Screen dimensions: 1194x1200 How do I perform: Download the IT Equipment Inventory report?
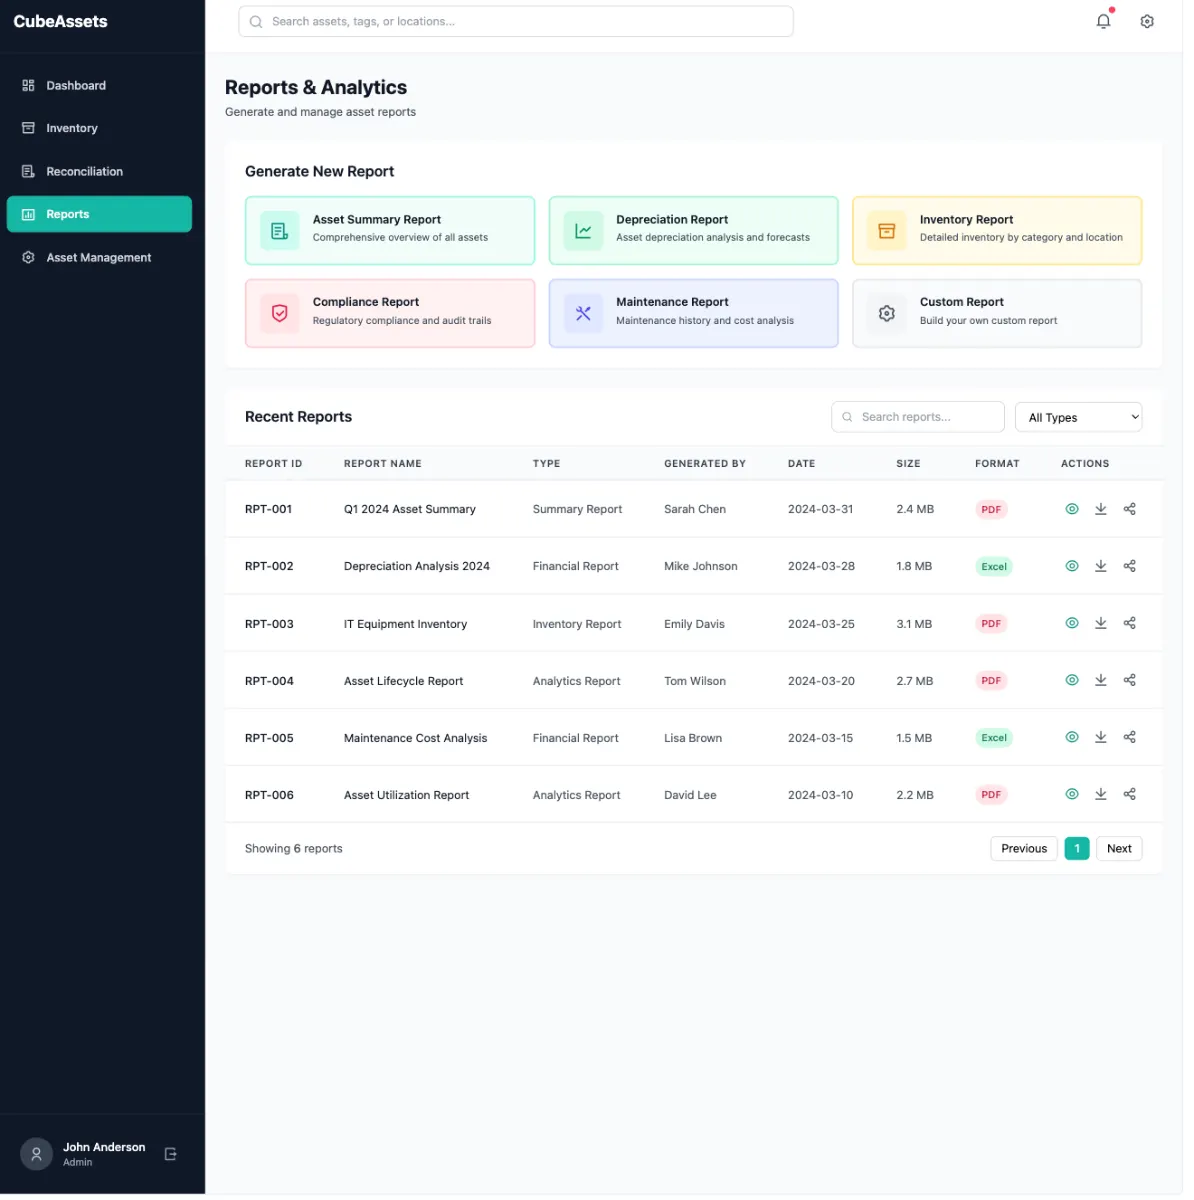[x=1100, y=623]
